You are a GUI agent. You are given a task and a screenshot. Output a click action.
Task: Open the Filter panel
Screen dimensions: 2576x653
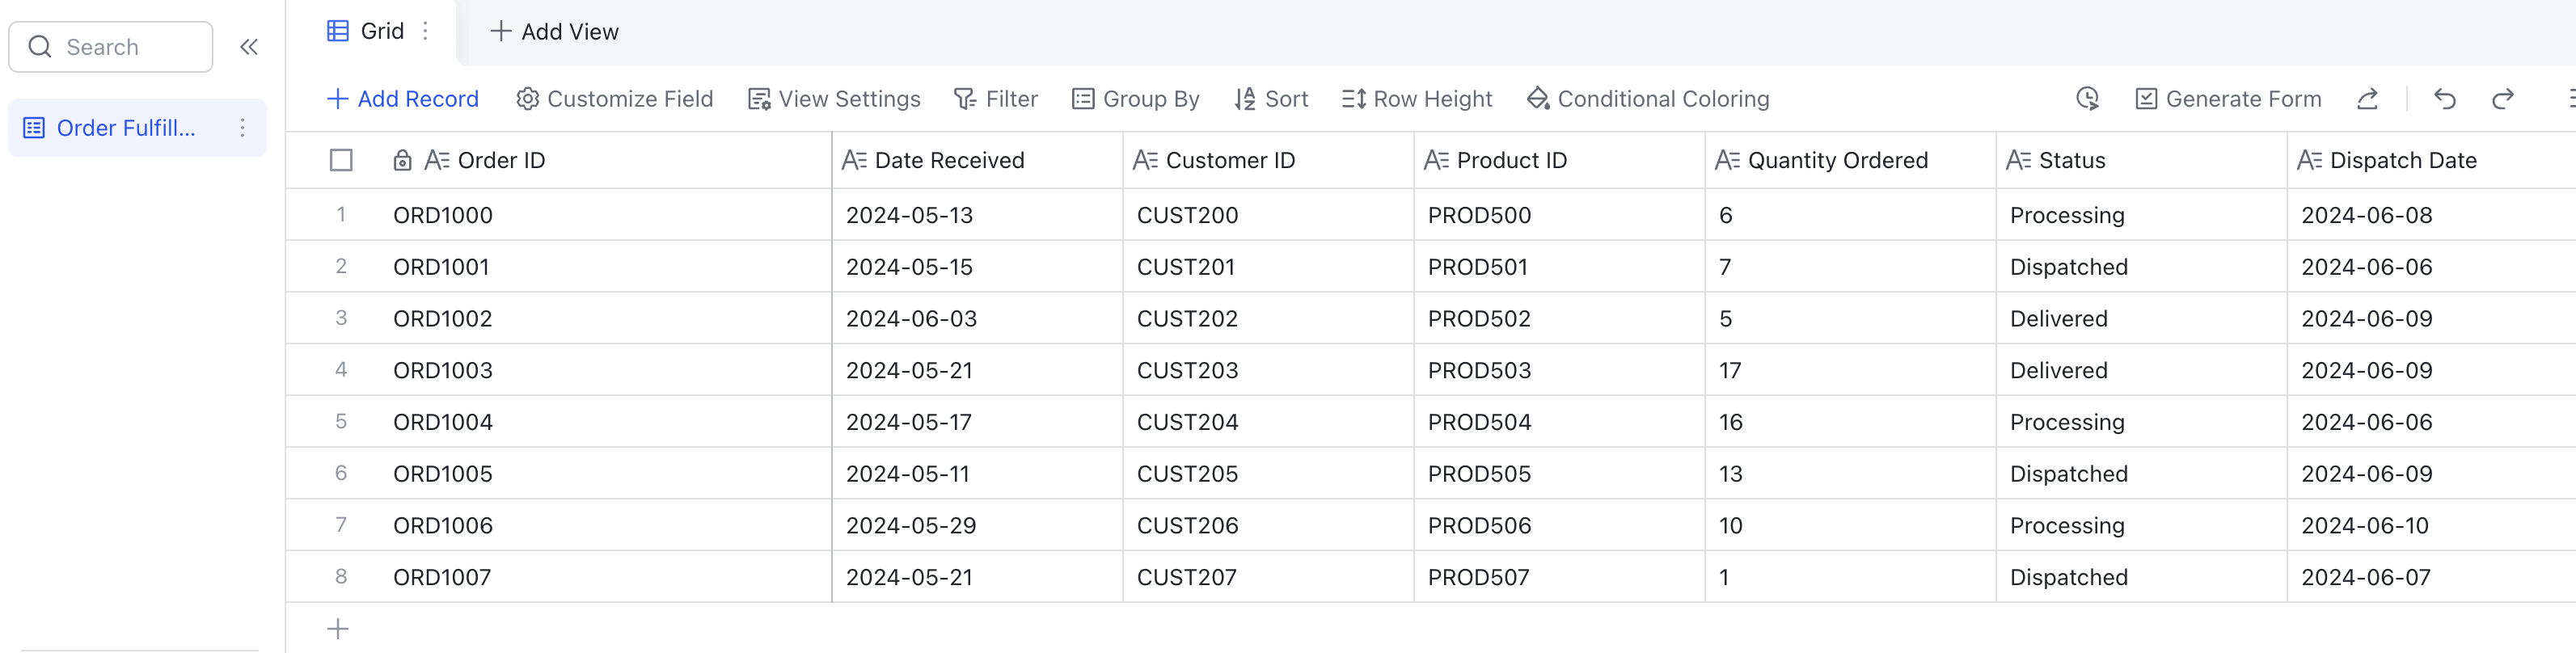996,99
